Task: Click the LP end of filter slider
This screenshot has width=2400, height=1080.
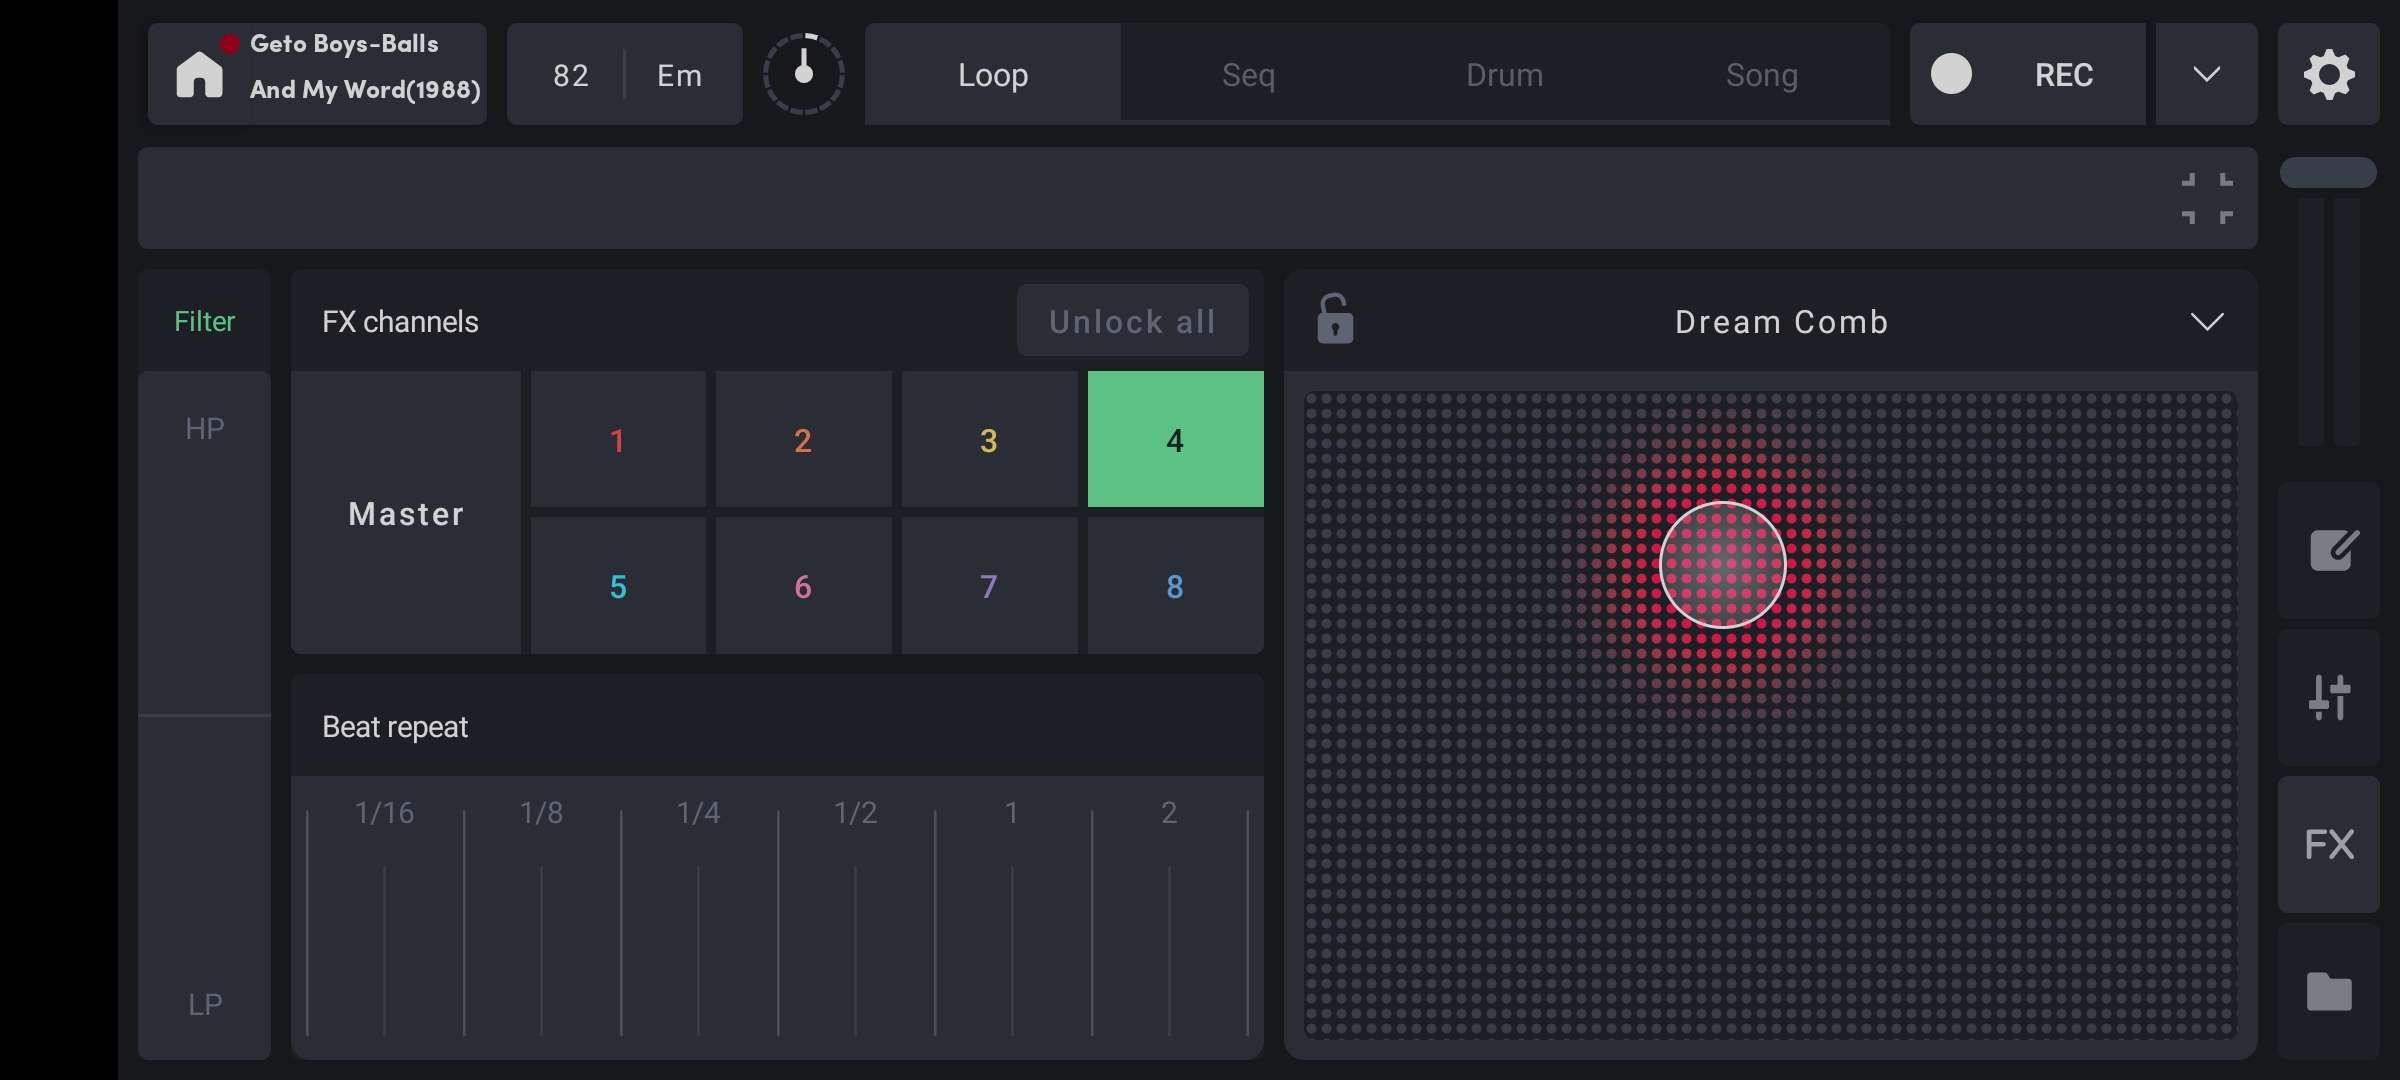Action: pyautogui.click(x=205, y=1004)
